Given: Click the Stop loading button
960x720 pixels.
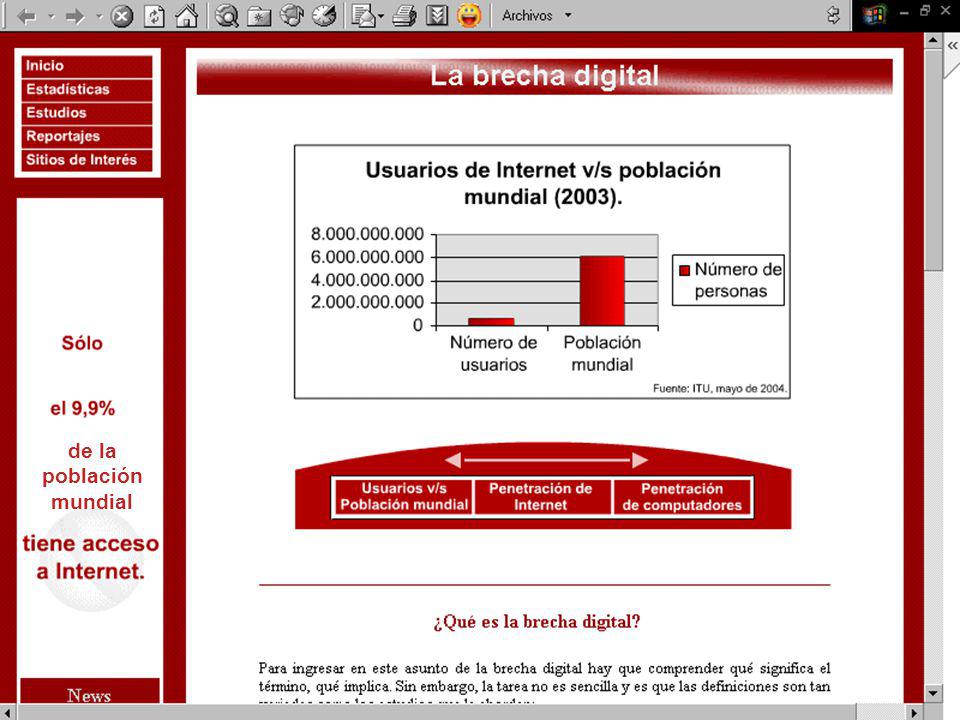Looking at the screenshot, I should click(122, 16).
